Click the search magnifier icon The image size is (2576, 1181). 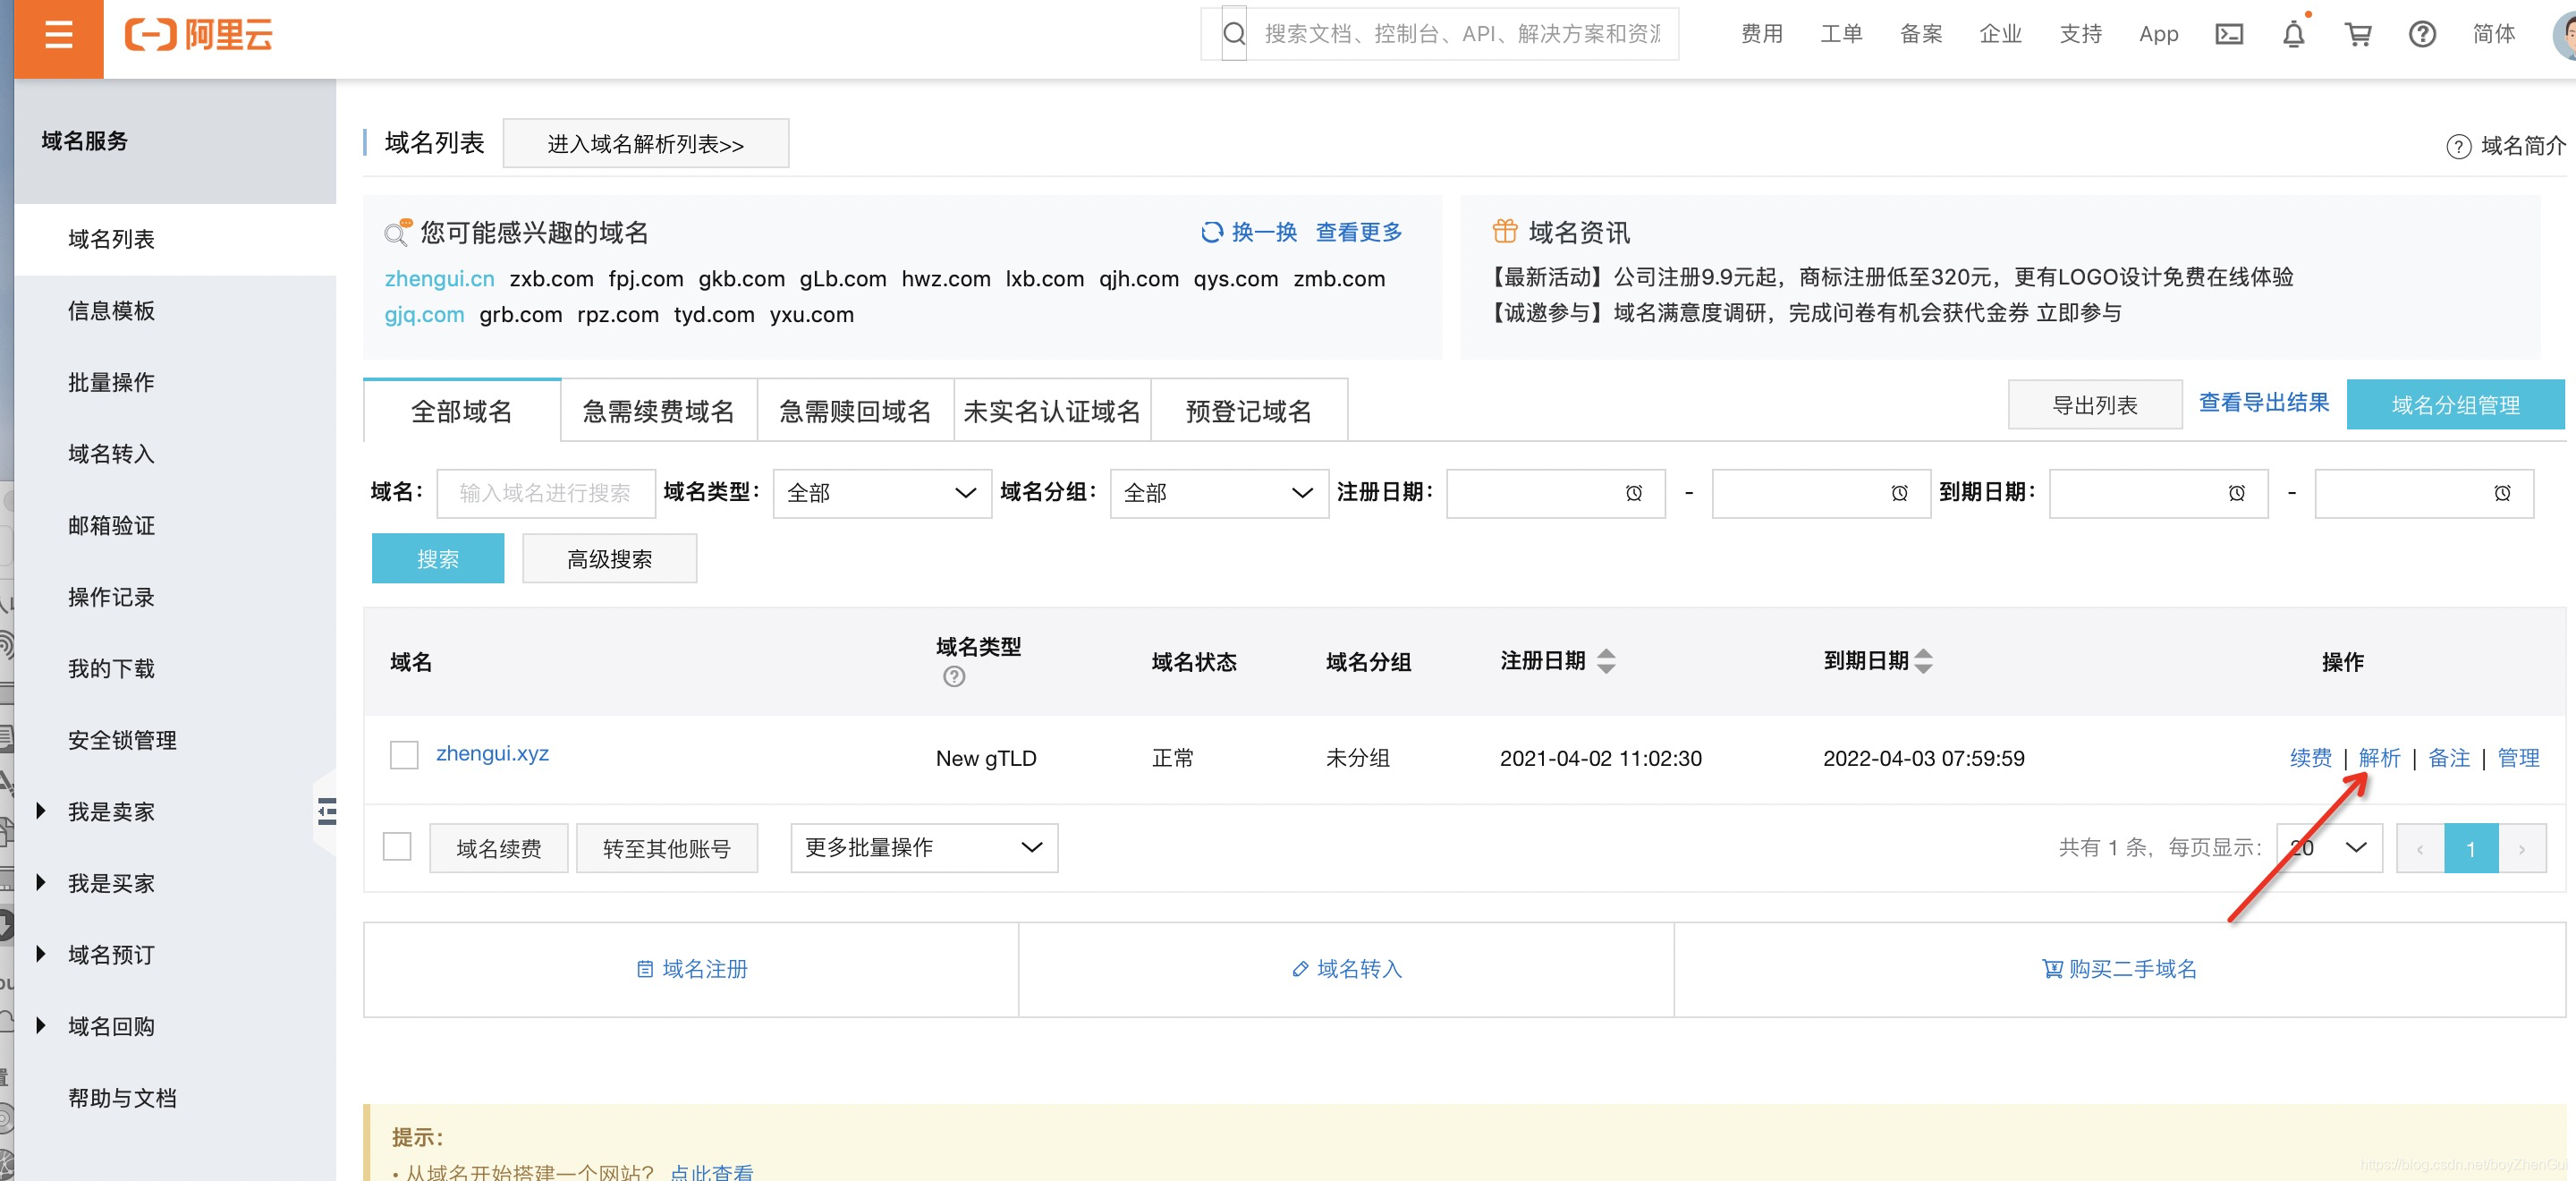[x=1234, y=34]
